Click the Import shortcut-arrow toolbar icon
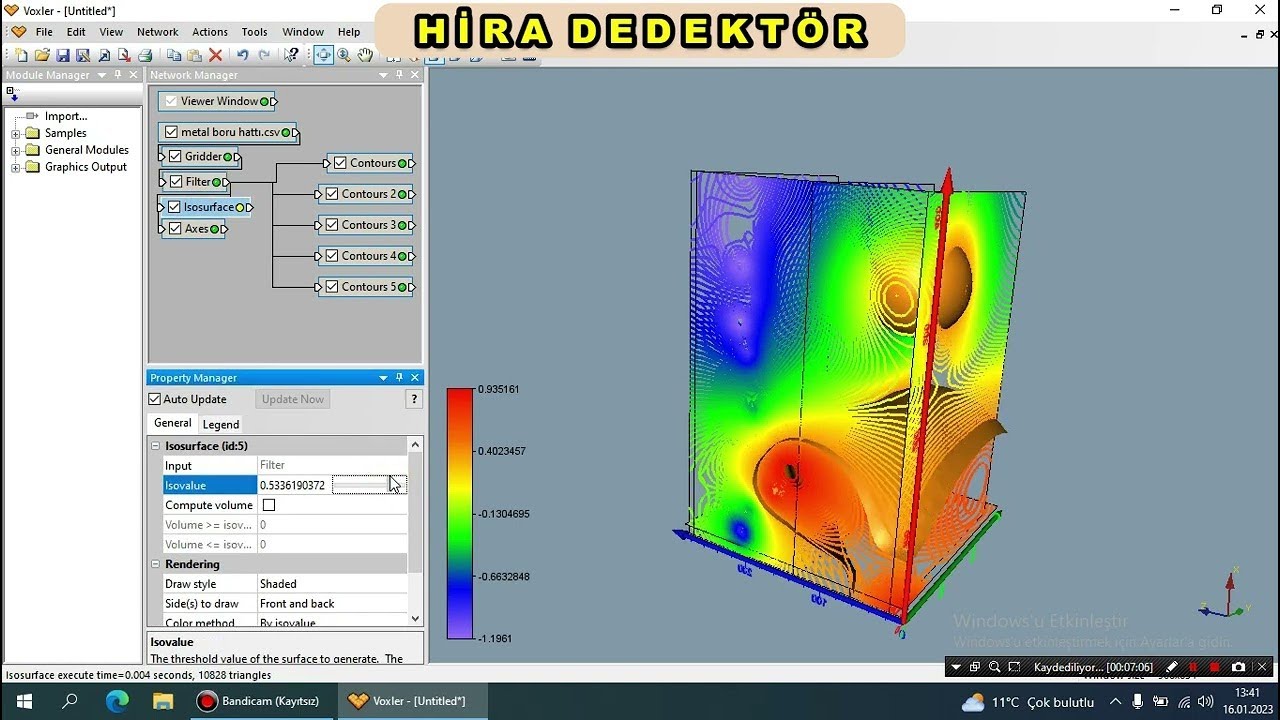The height and width of the screenshot is (720, 1280). point(104,55)
